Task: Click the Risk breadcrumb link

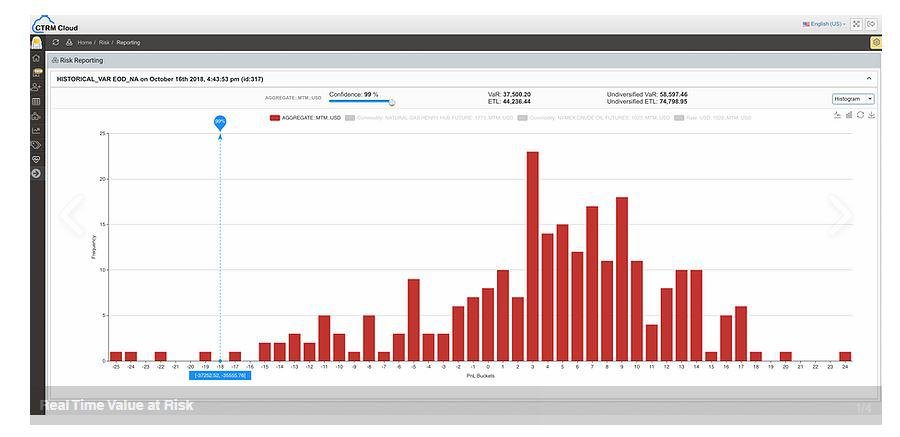Action: point(104,42)
